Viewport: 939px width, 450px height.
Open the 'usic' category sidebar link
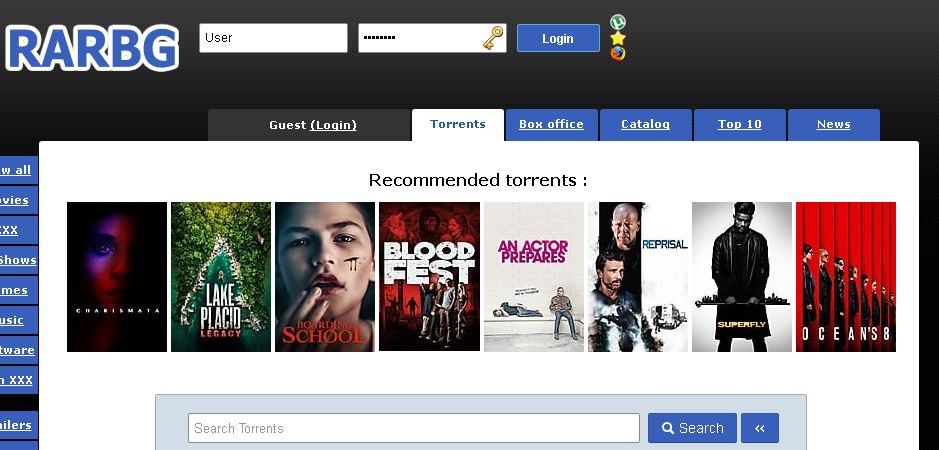pyautogui.click(x=18, y=320)
